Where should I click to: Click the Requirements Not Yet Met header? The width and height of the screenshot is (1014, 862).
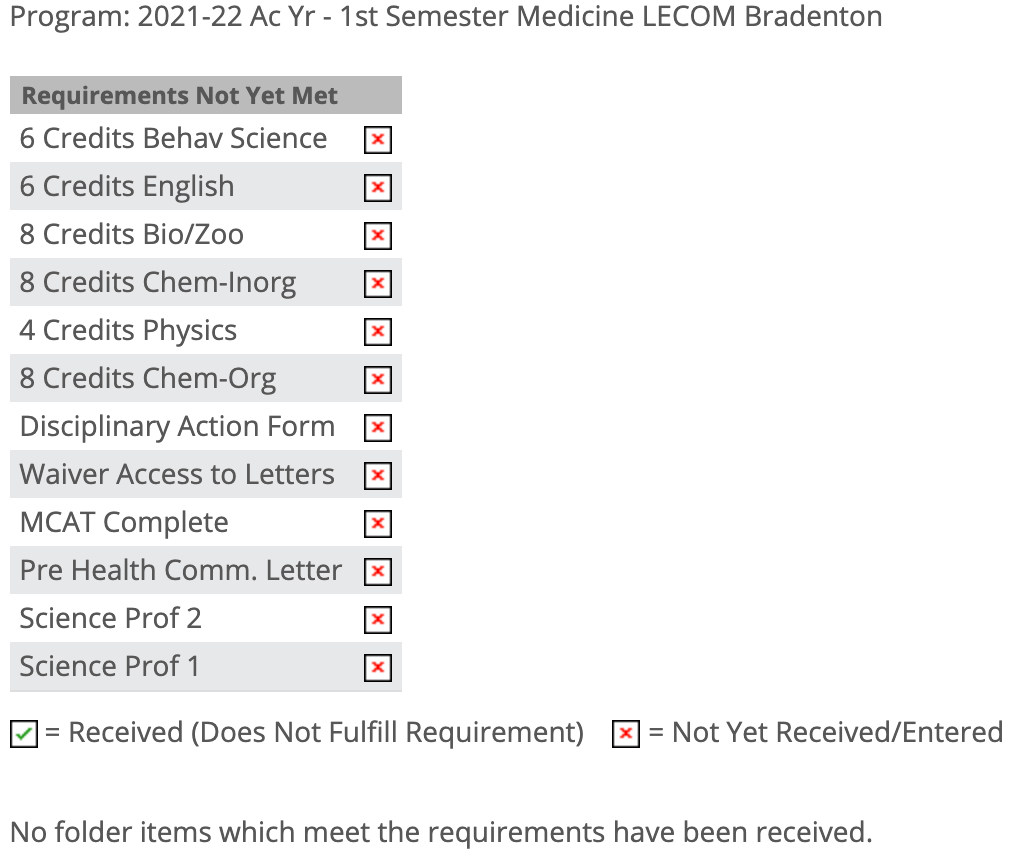click(x=180, y=96)
